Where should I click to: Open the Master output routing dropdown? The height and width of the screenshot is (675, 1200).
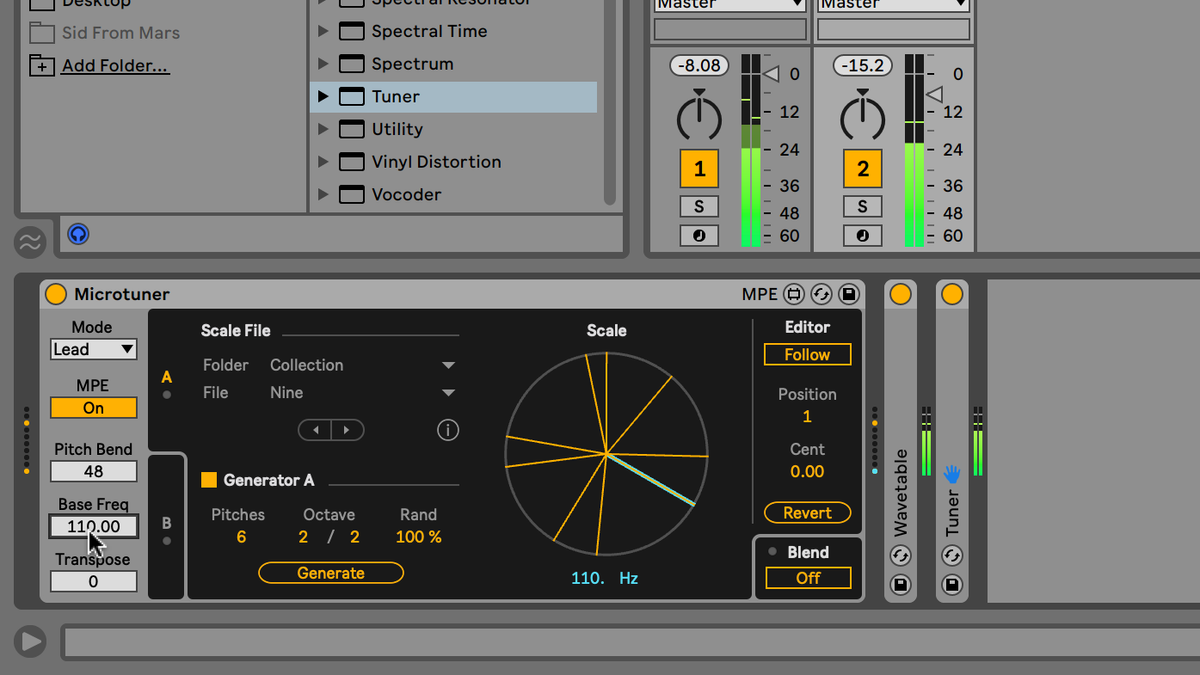tap(729, 6)
